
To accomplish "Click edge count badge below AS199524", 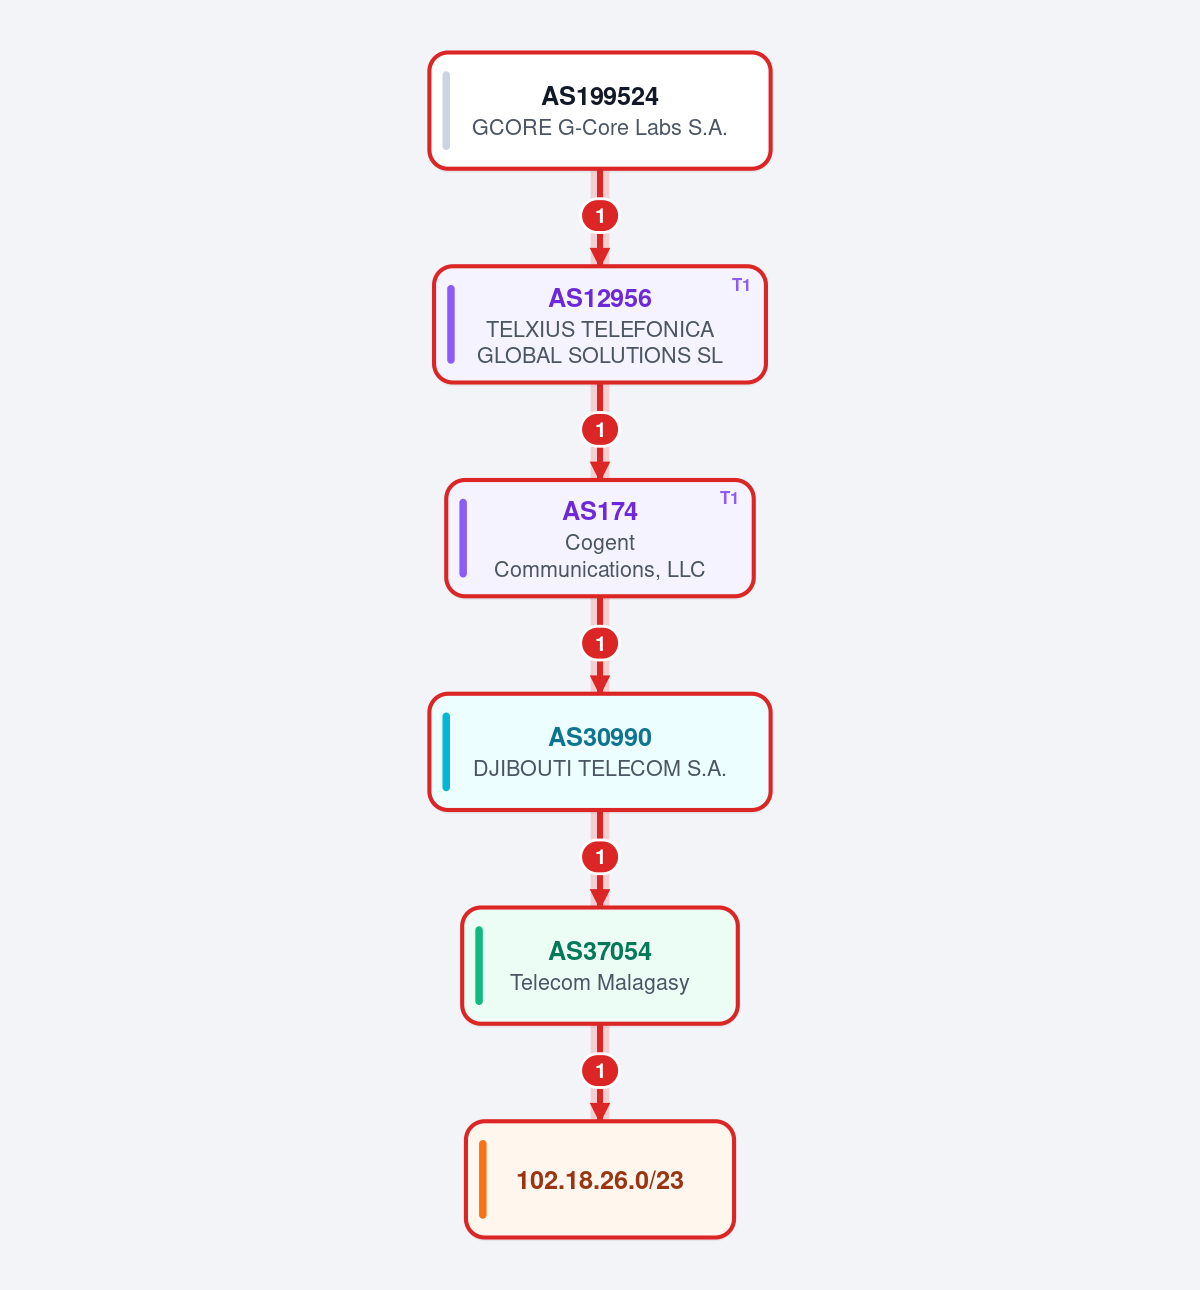I will click(x=600, y=216).
